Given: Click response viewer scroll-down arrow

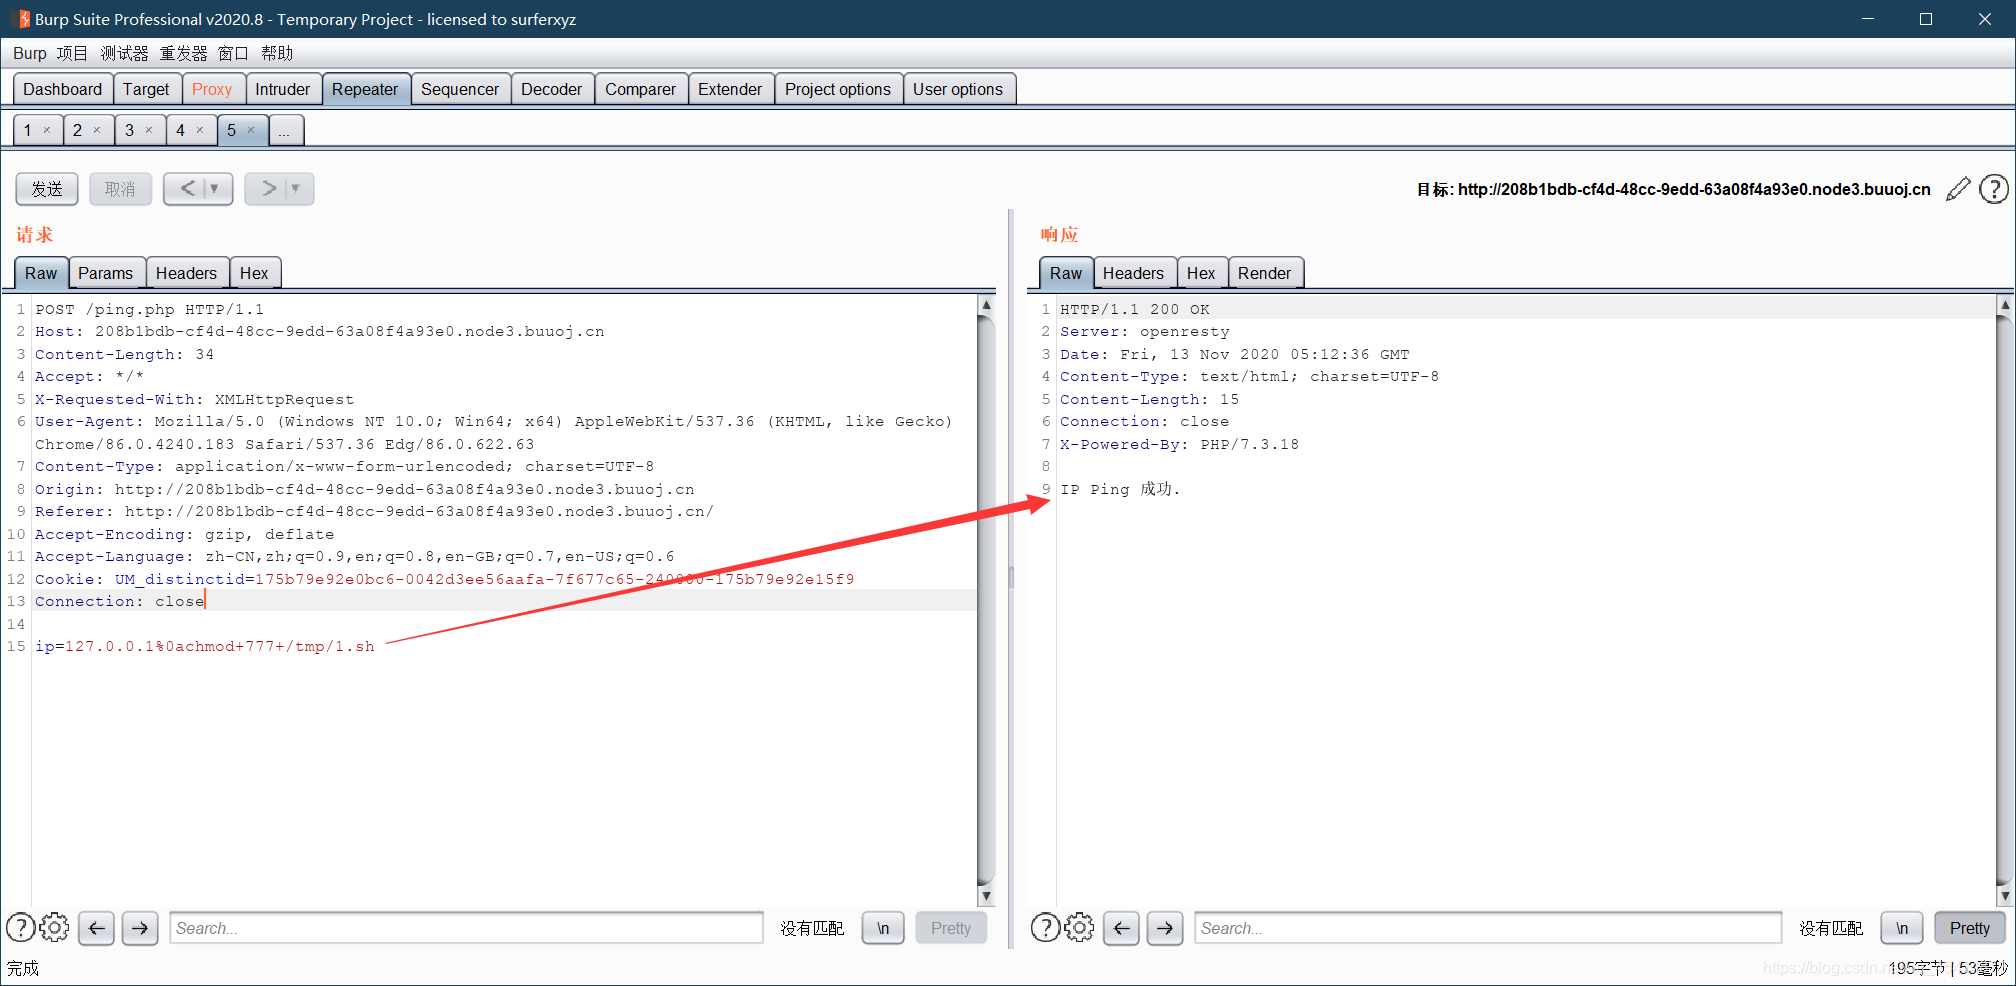Looking at the screenshot, I should [x=2004, y=896].
